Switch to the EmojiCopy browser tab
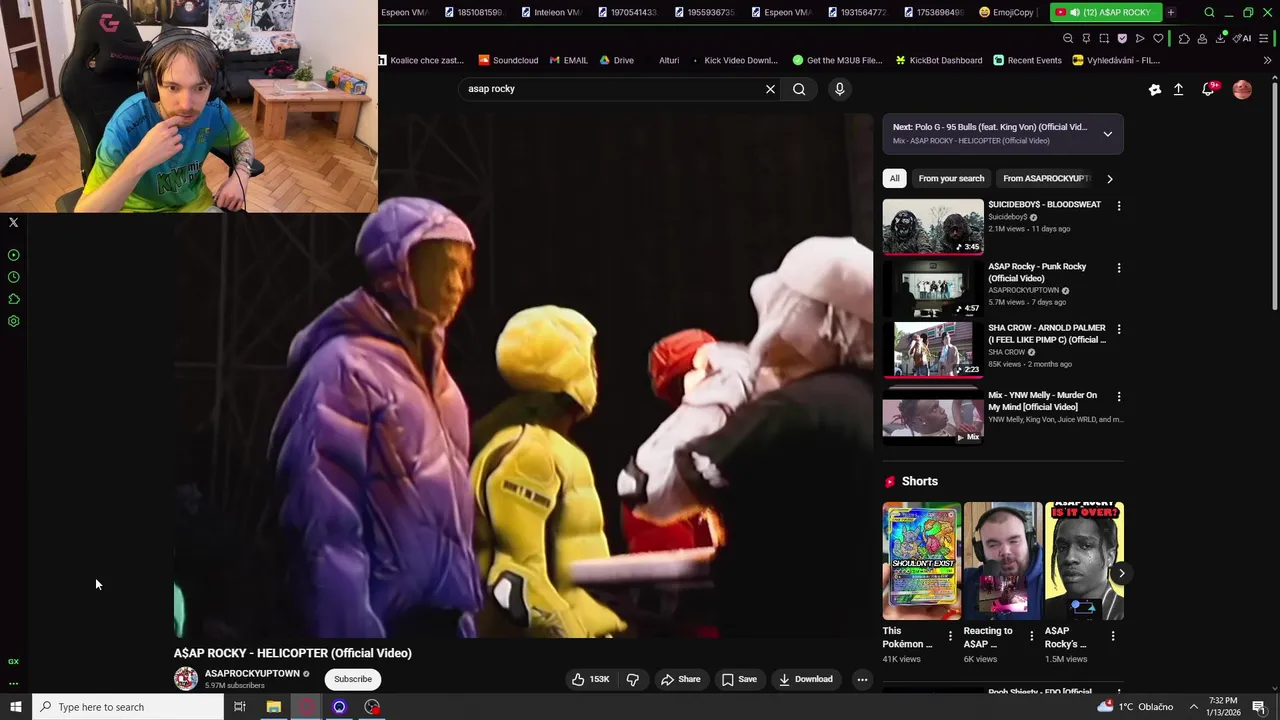Viewport: 1280px width, 720px height. coord(1008,12)
